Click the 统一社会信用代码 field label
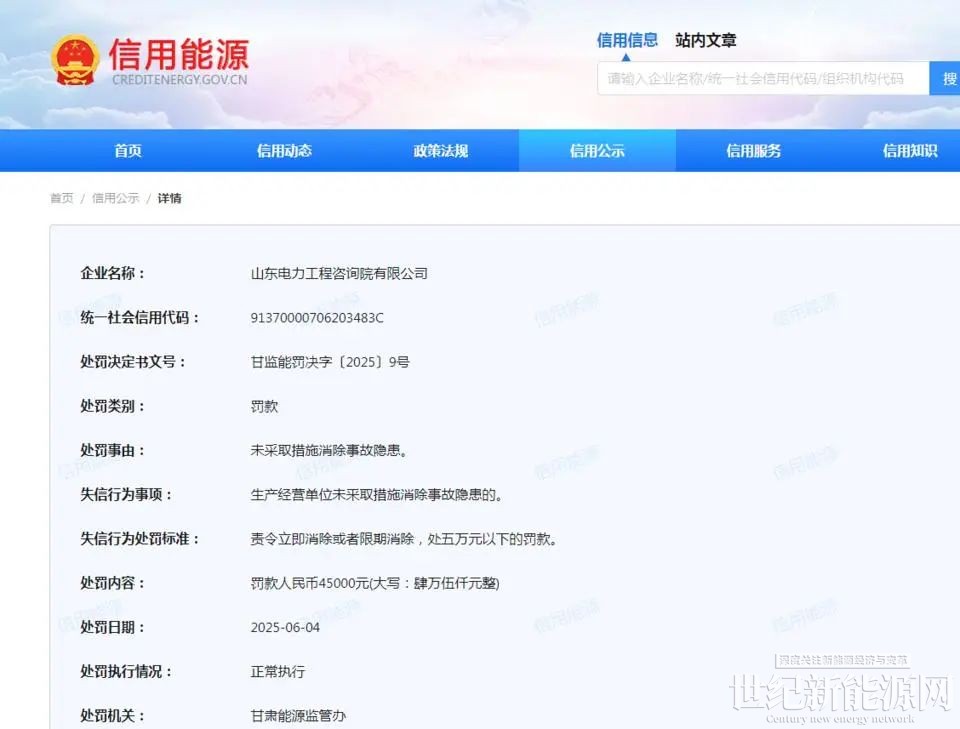This screenshot has width=960, height=729. coord(140,318)
